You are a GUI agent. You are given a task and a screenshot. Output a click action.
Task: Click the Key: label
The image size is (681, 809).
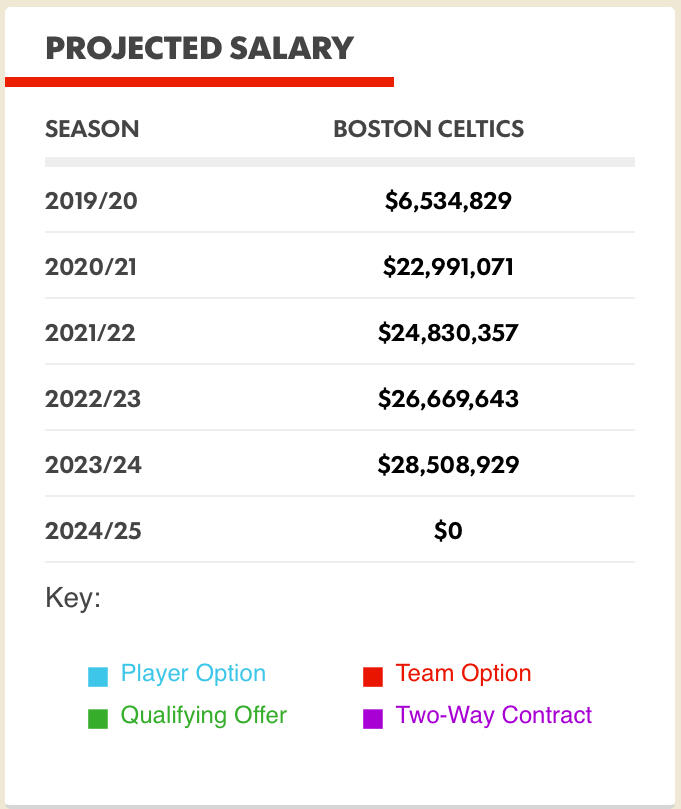tap(73, 599)
